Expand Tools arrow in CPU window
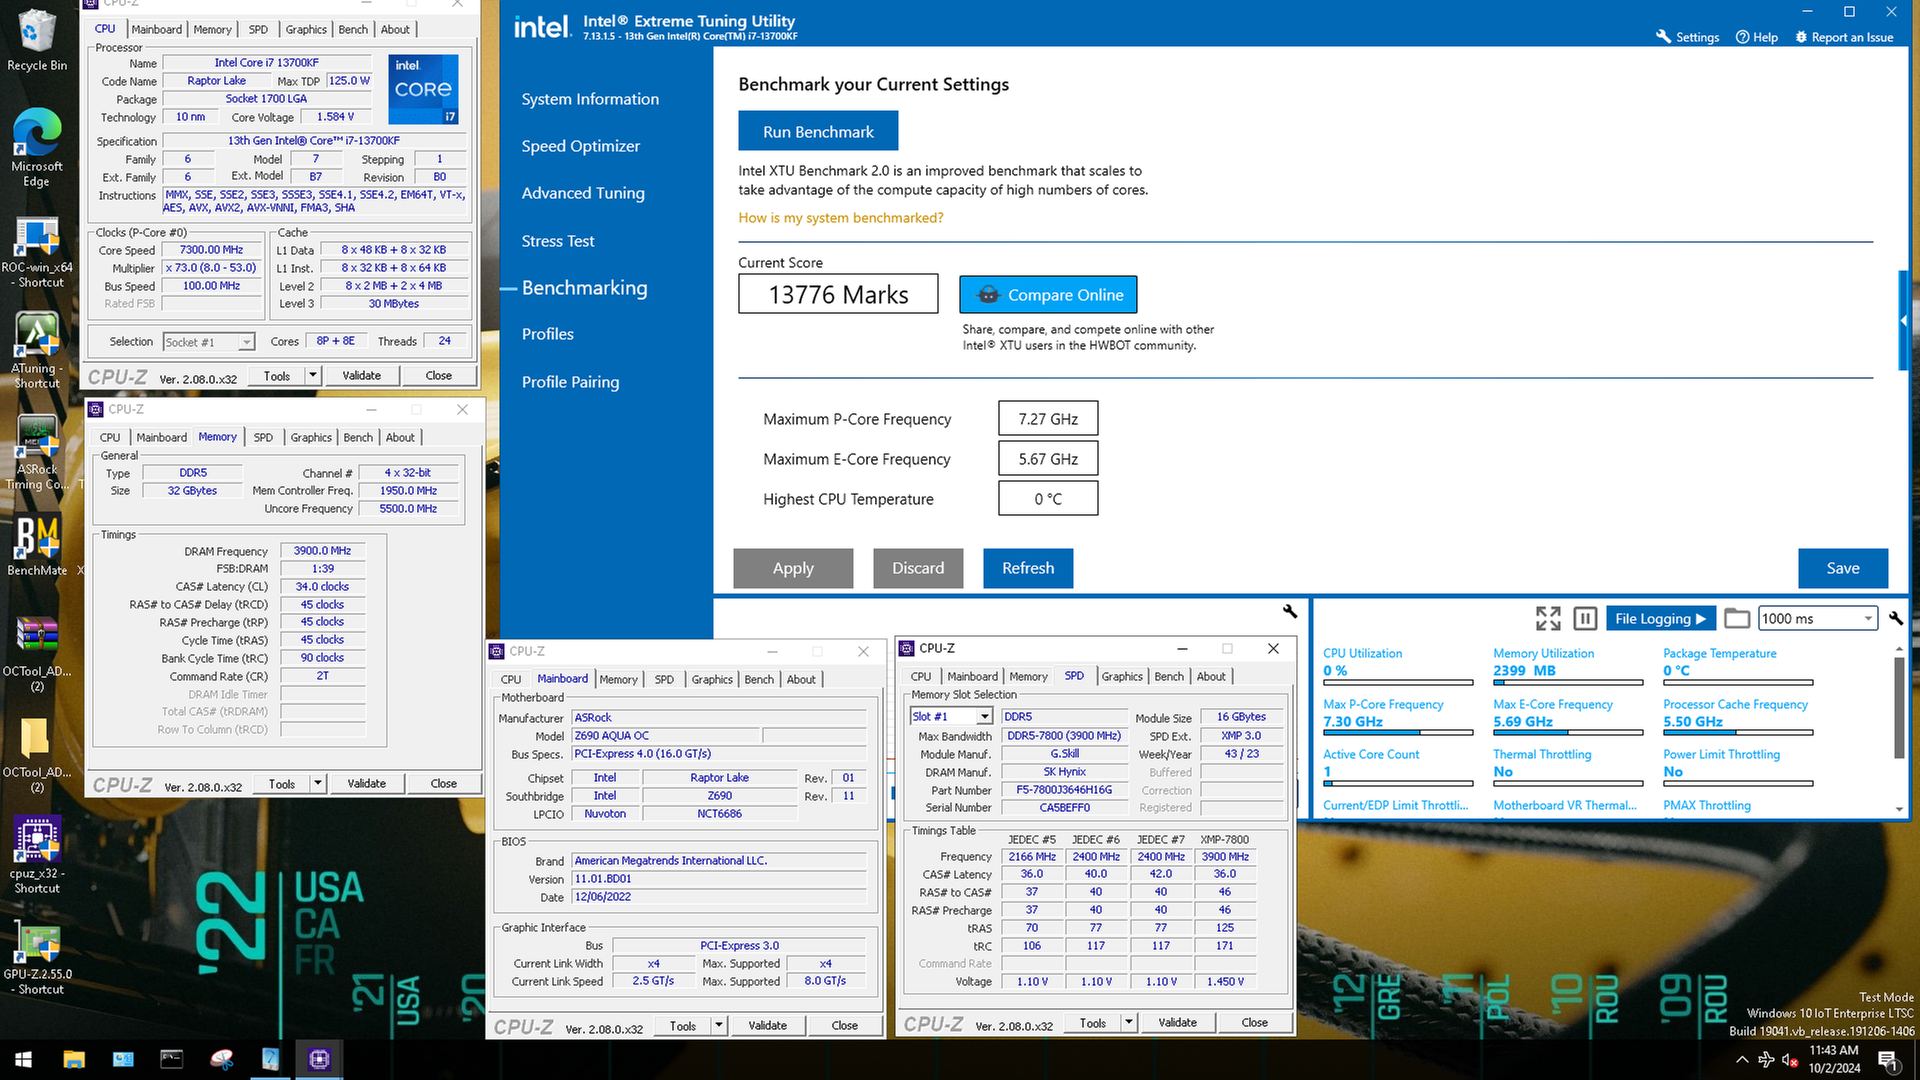This screenshot has width=1920, height=1080. (313, 376)
